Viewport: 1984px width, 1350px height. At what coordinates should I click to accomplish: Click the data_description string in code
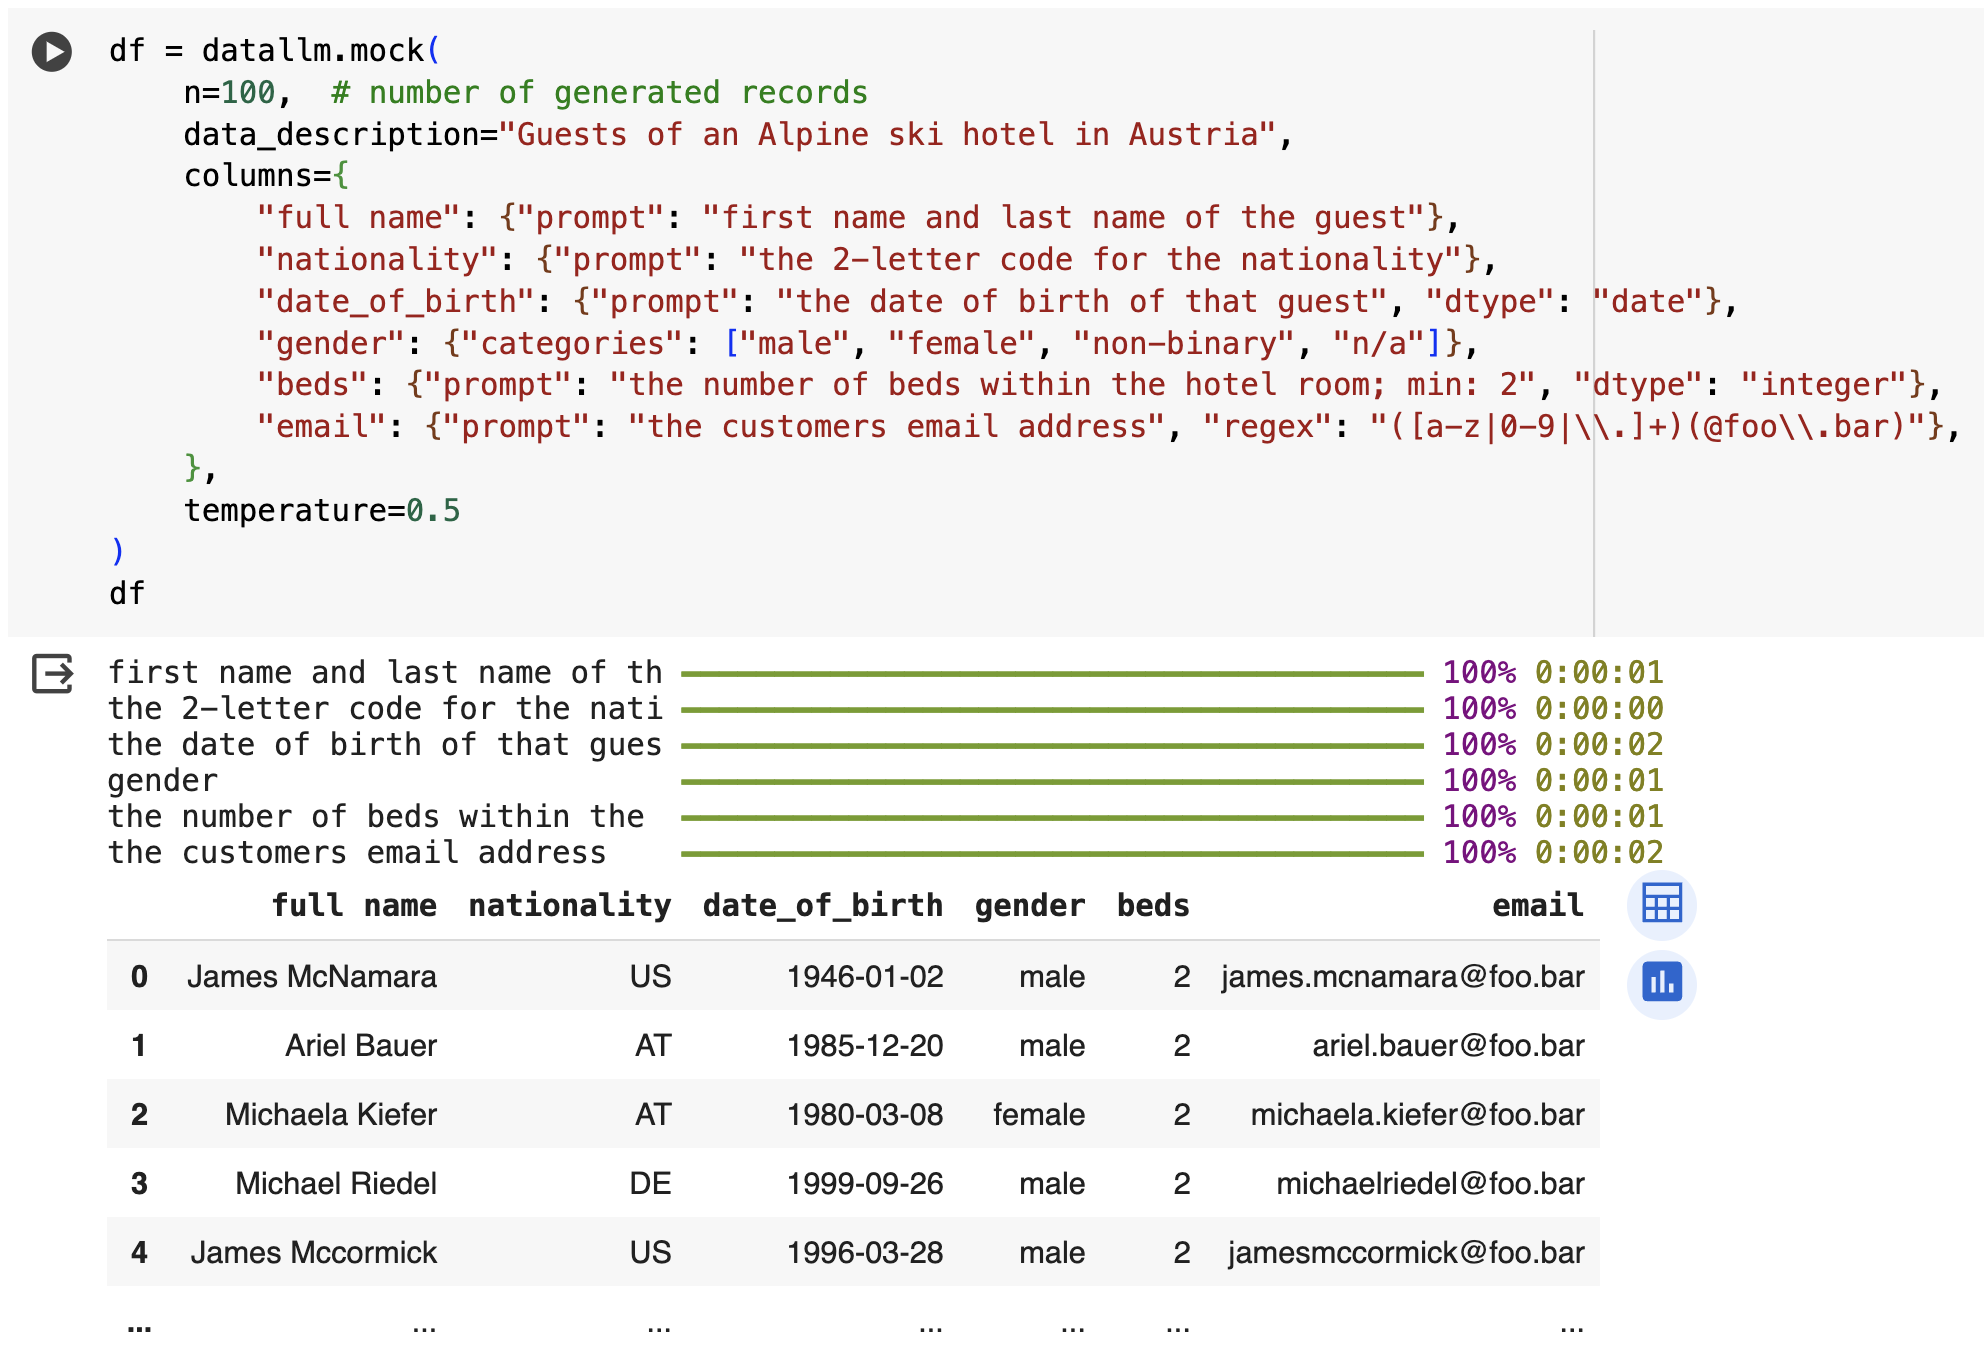[886, 134]
